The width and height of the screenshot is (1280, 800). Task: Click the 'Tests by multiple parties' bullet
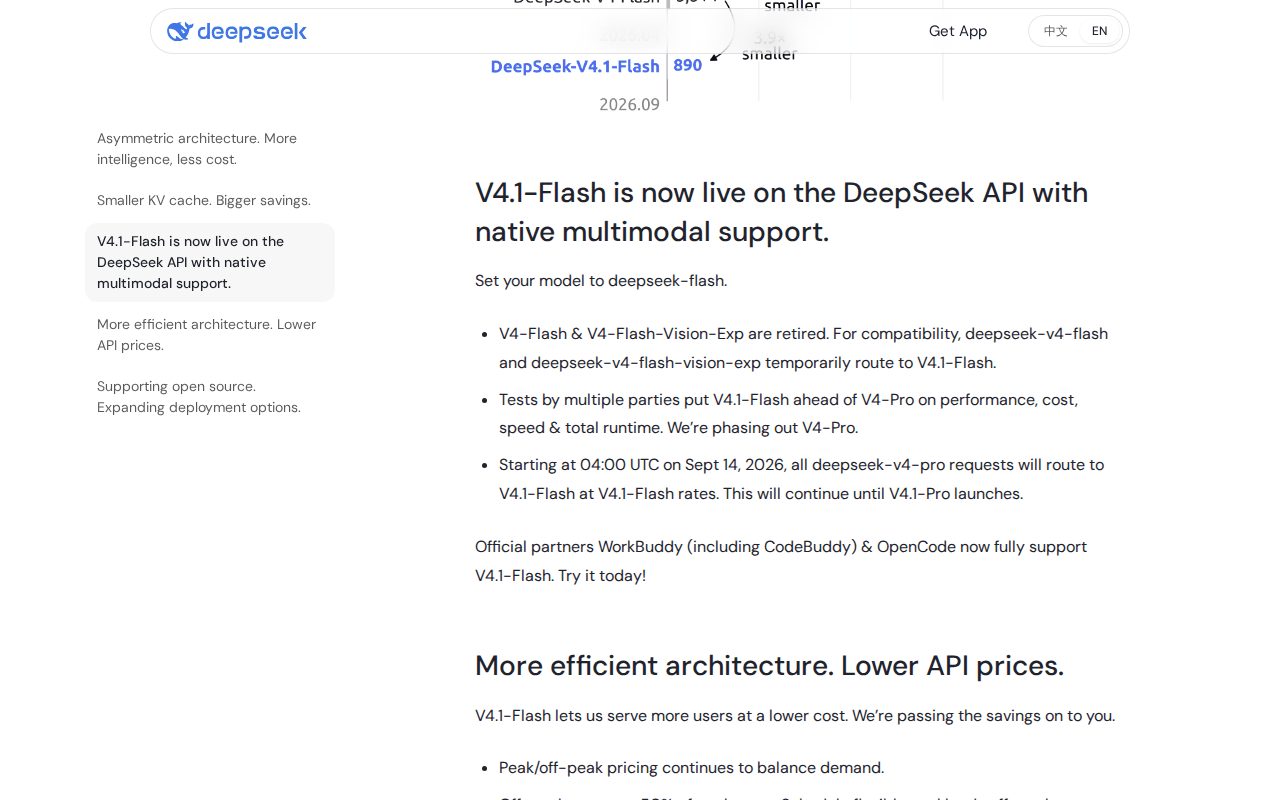[788, 413]
